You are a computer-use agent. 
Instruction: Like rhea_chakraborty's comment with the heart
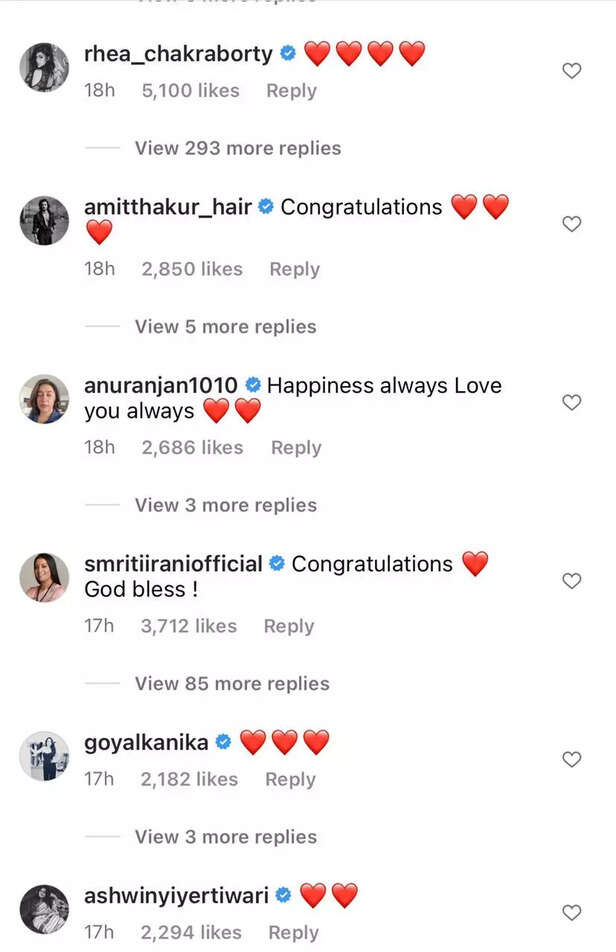[572, 71]
